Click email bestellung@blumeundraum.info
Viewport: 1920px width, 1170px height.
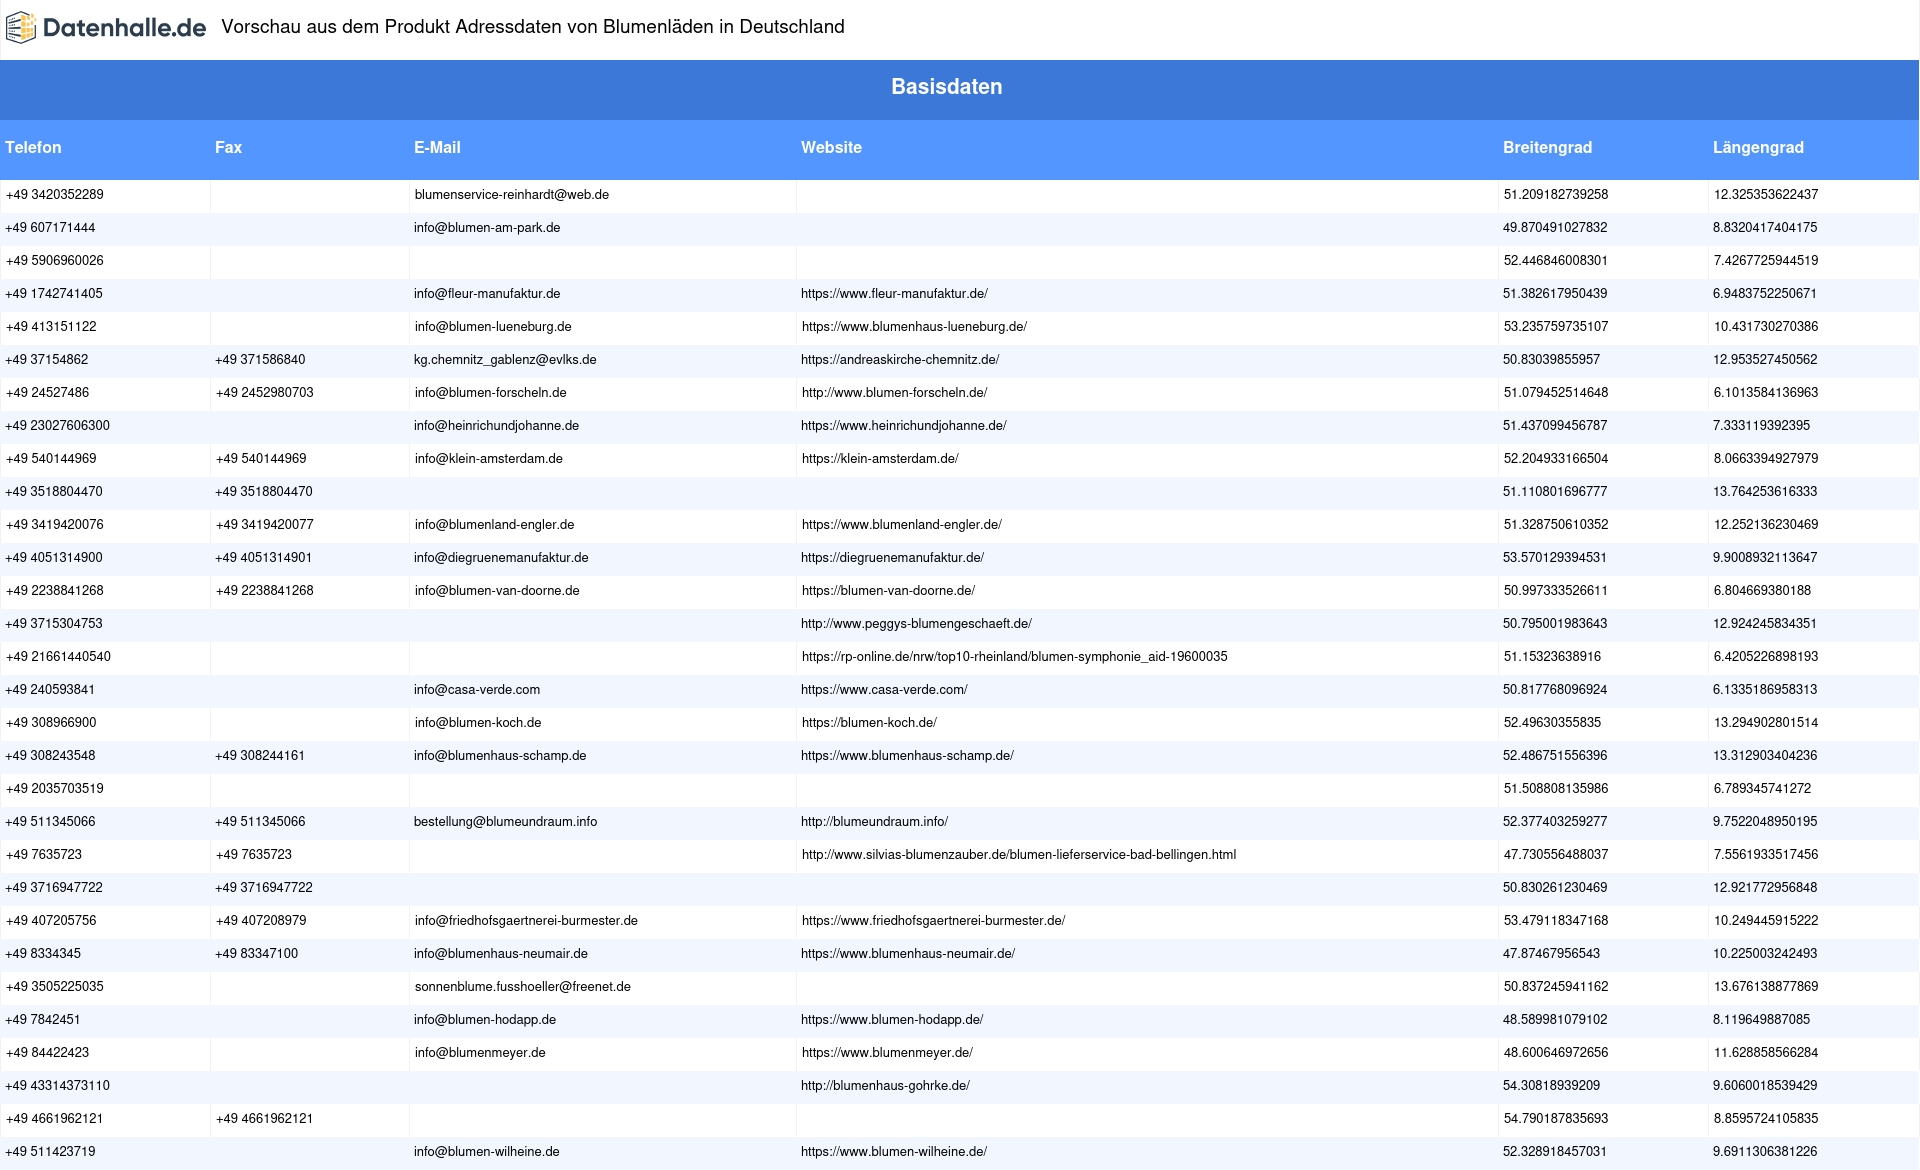coord(505,822)
